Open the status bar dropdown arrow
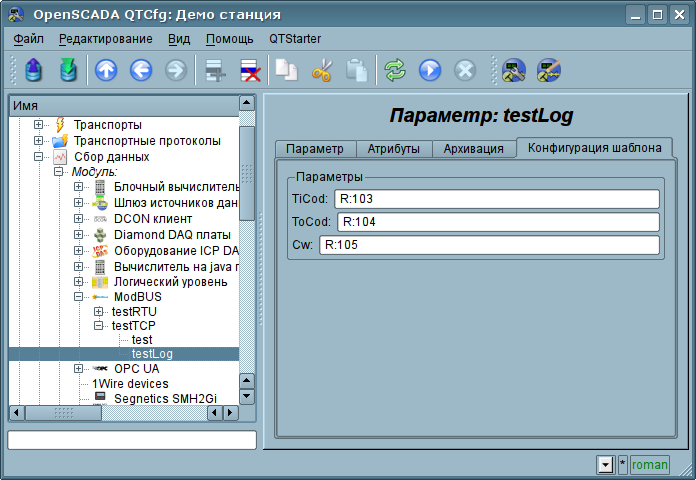The height and width of the screenshot is (480, 696). 604,465
